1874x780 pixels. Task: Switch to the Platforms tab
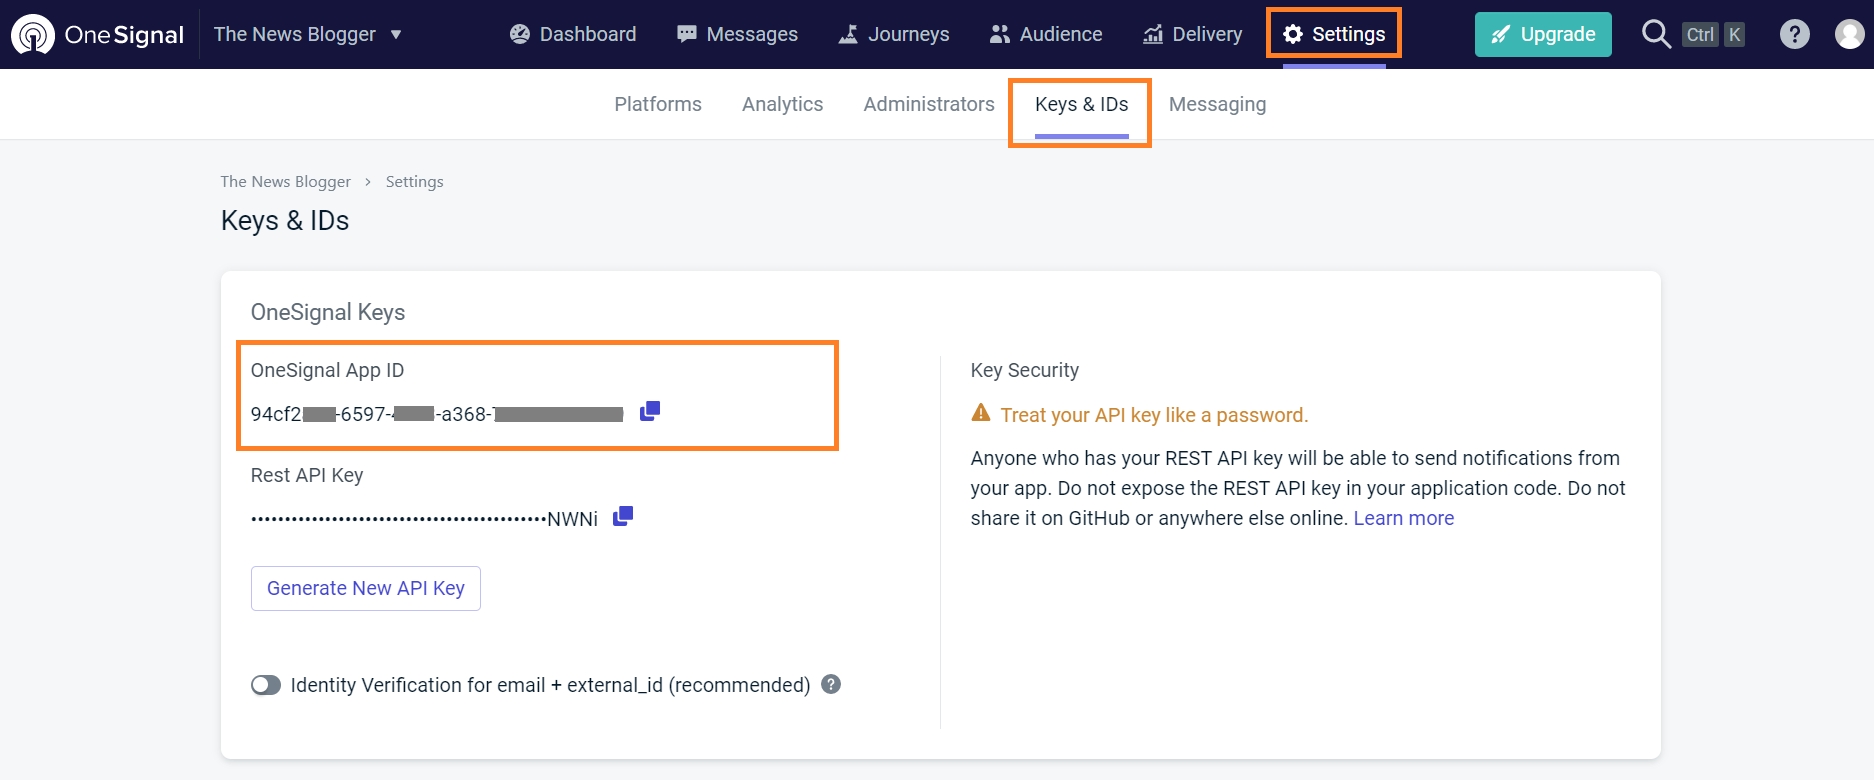coord(658,104)
